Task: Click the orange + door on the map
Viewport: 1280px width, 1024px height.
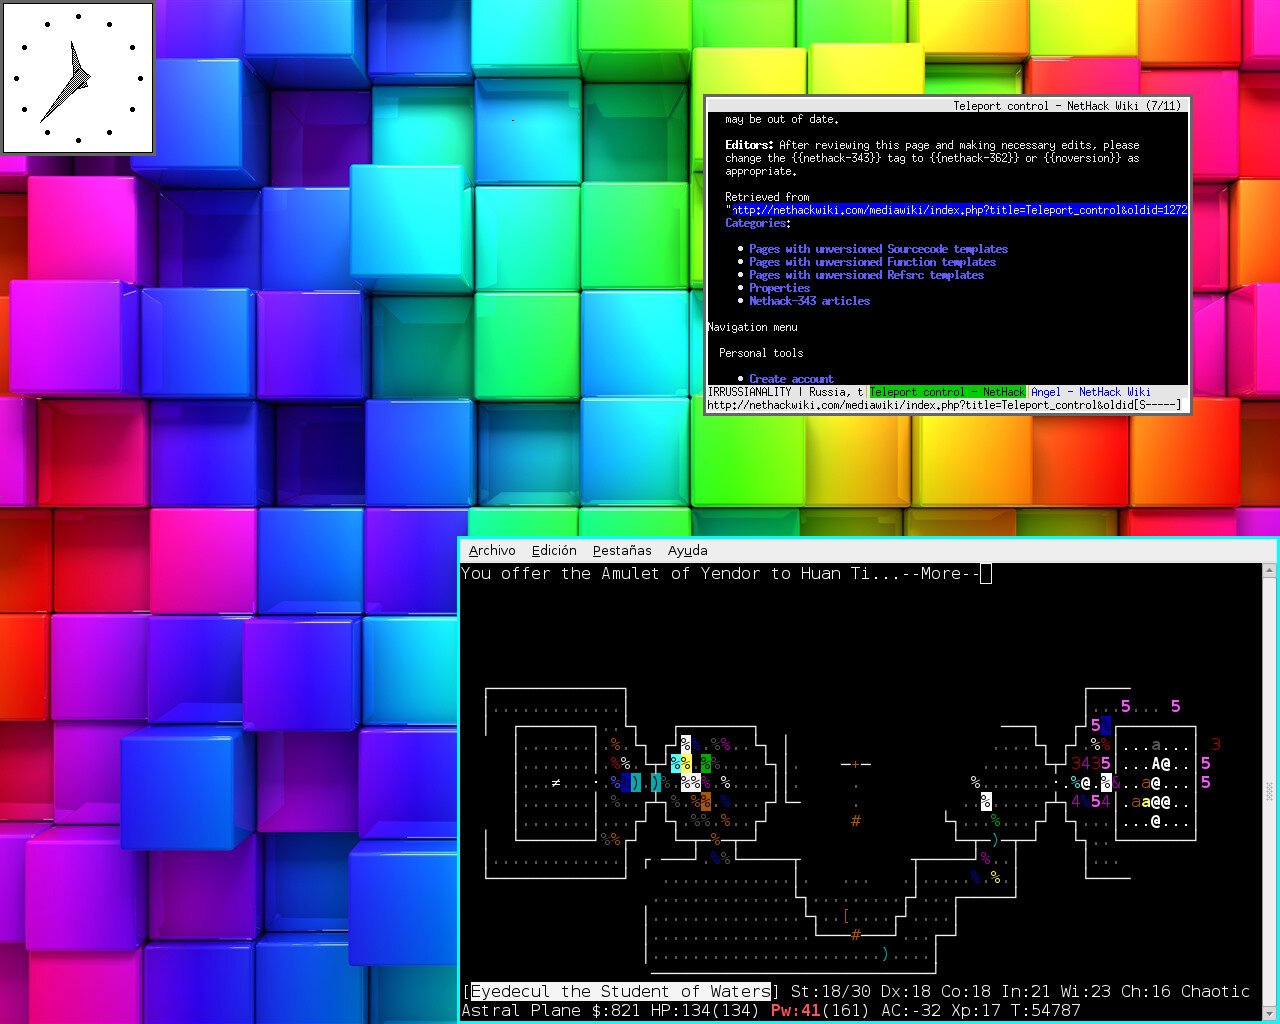Action: tap(855, 764)
